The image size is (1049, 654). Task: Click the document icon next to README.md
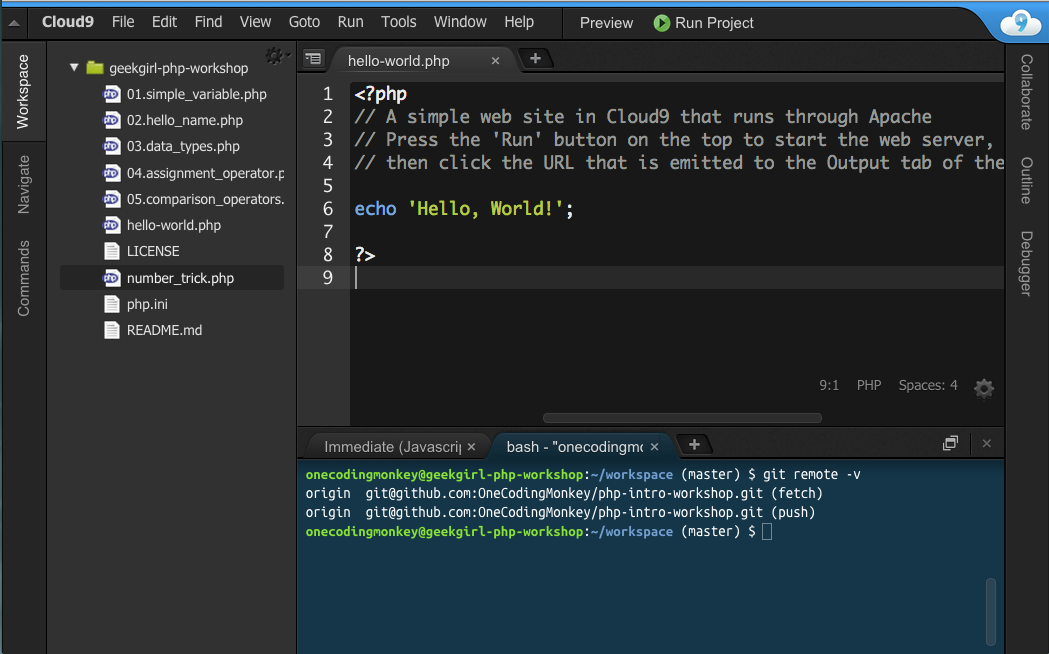coord(112,330)
